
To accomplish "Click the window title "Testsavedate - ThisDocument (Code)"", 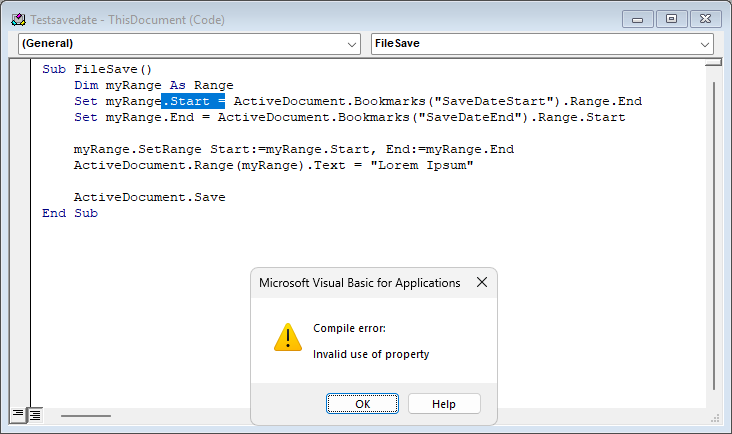I will tap(127, 20).
